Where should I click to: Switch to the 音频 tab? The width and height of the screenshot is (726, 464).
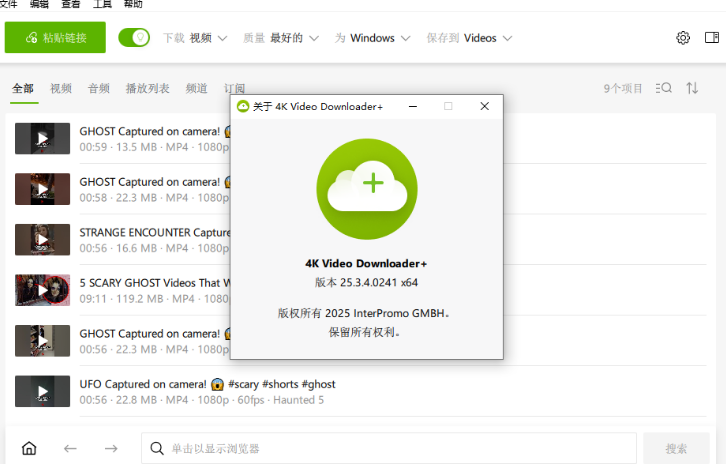99,88
